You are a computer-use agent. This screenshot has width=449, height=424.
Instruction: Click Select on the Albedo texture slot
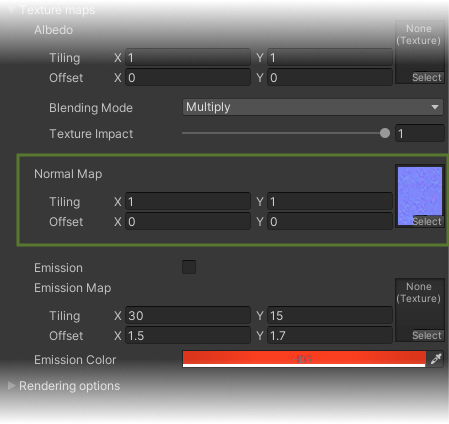(x=427, y=78)
